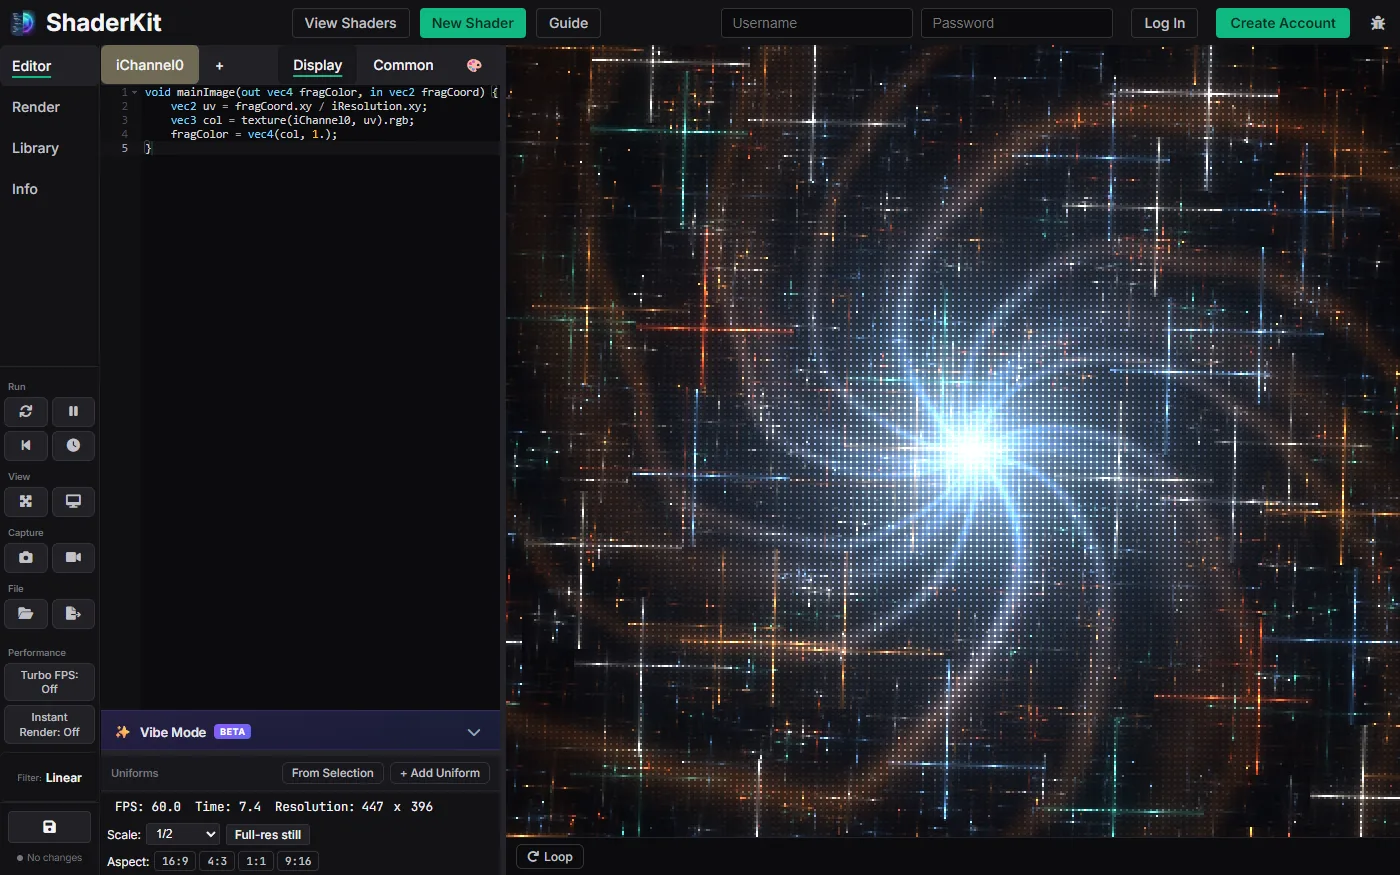Rewind shader time to start

coord(26,445)
